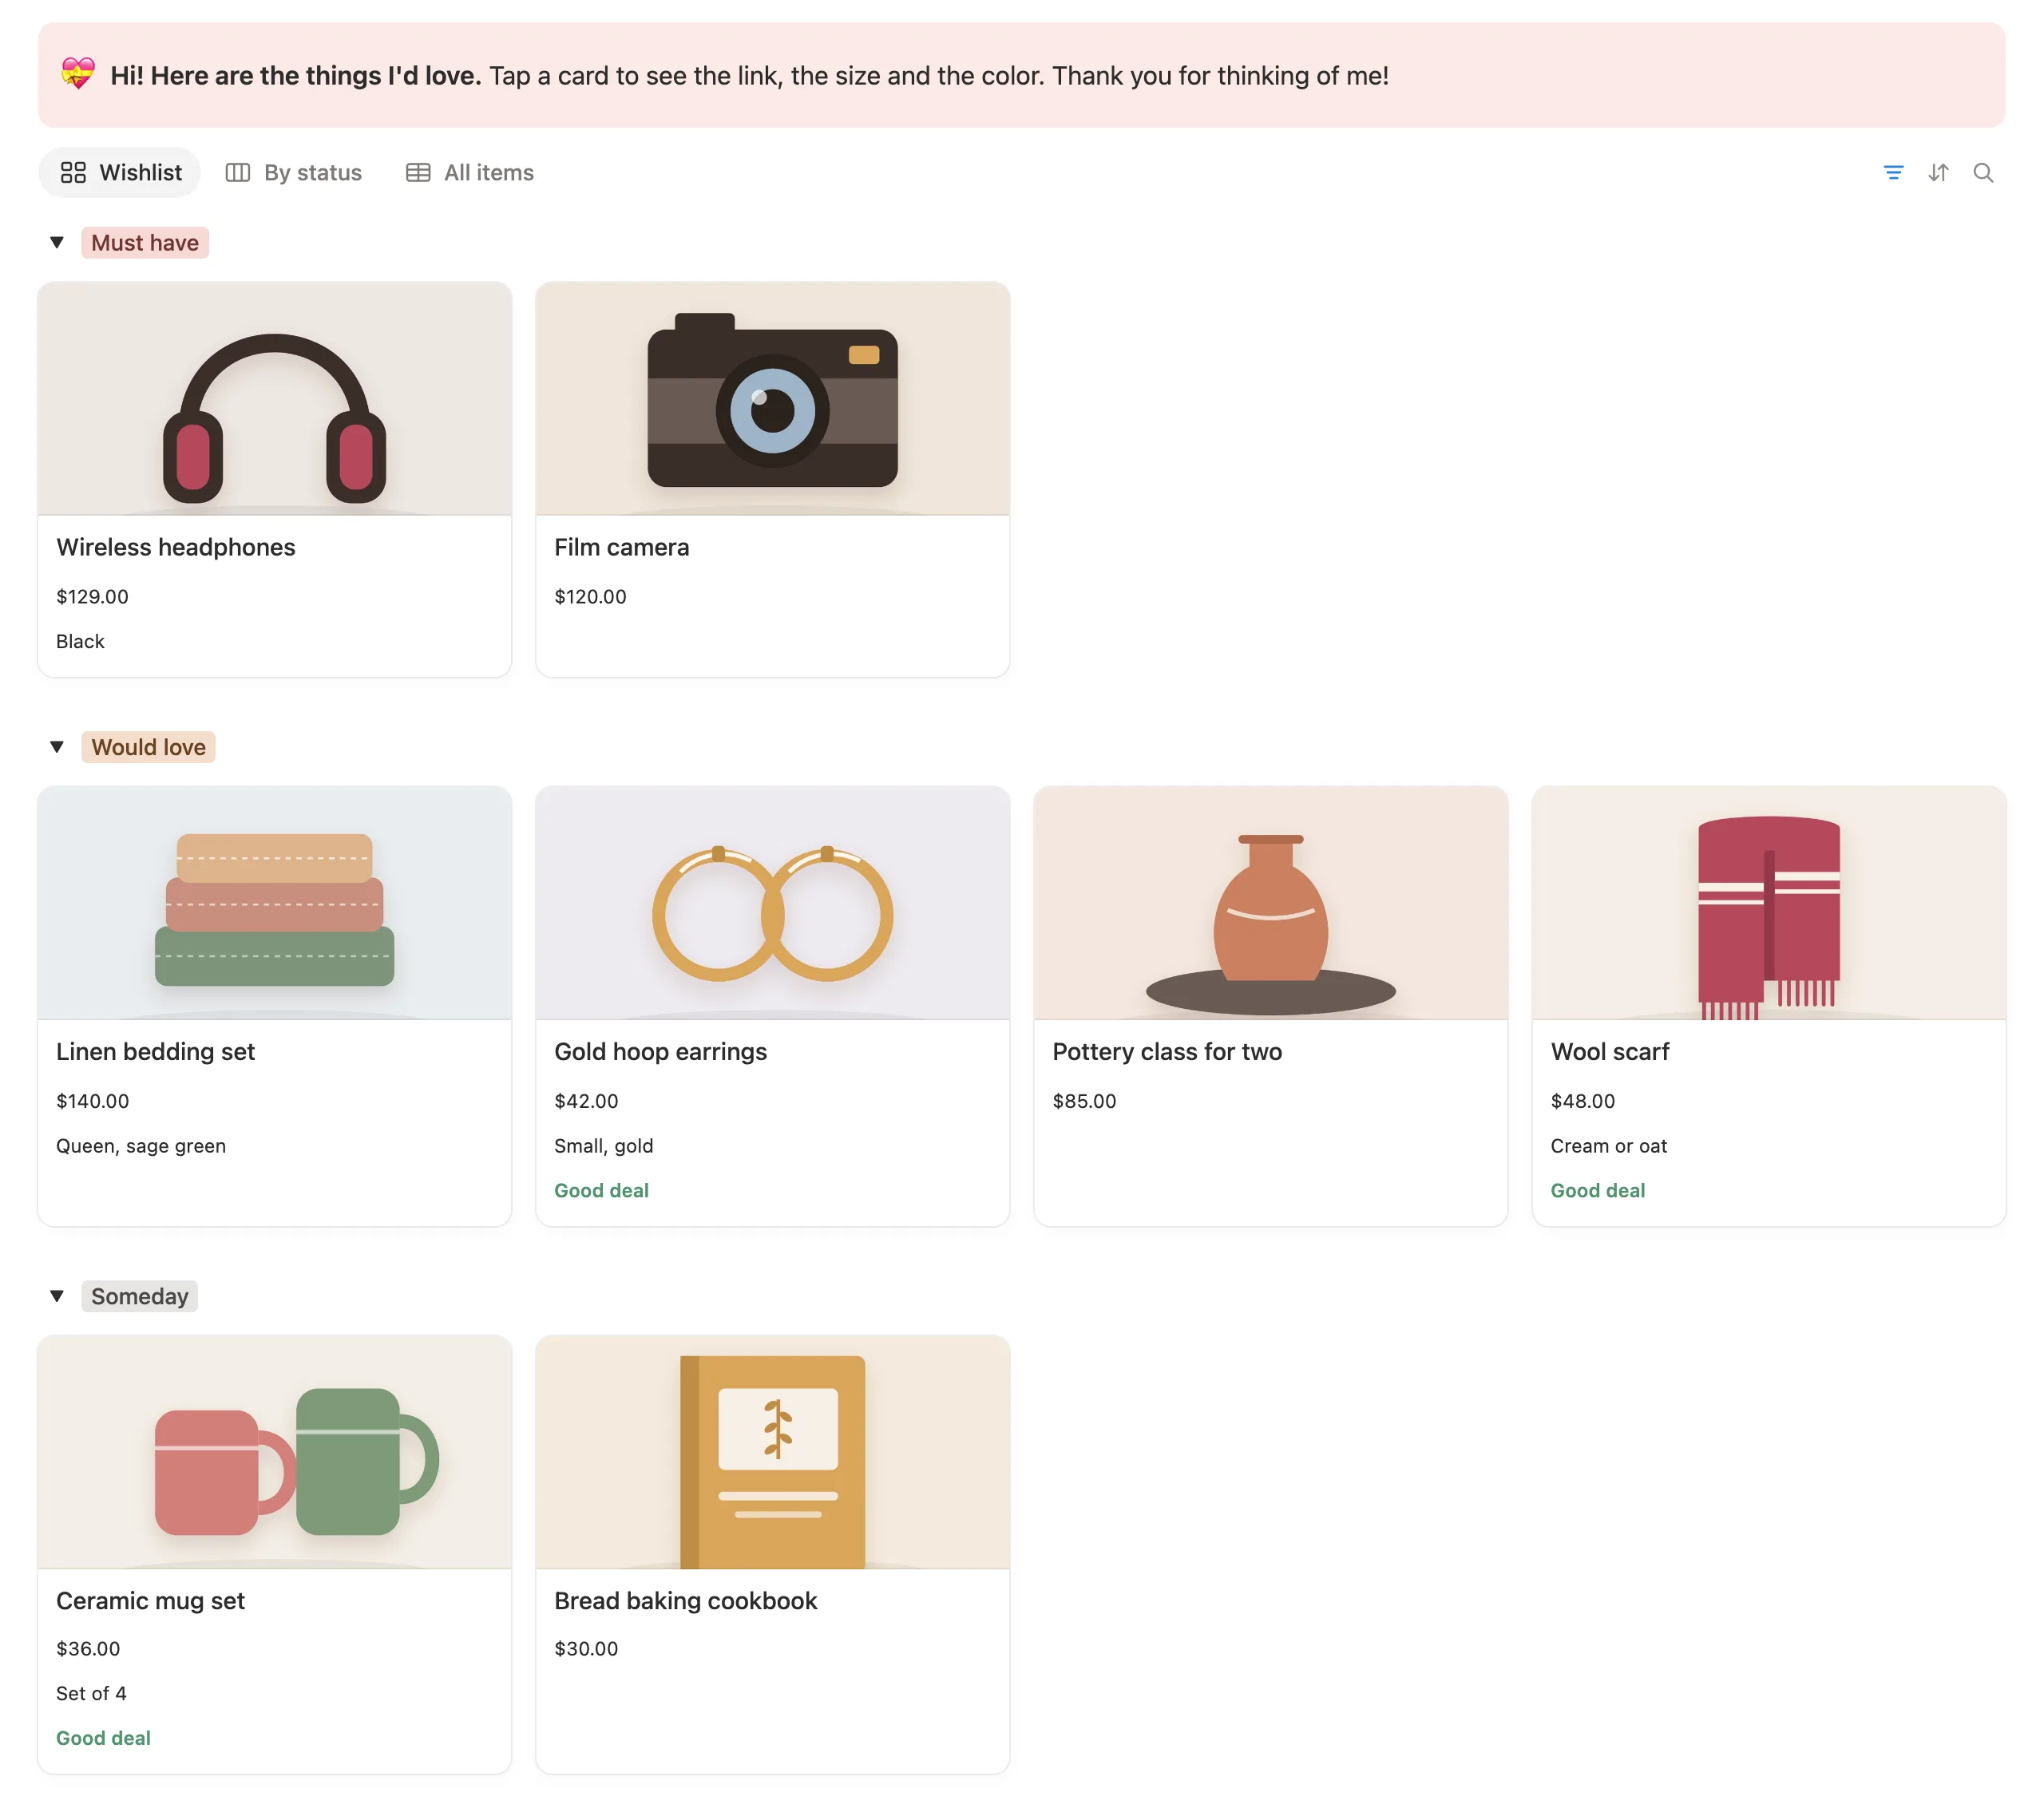Open the Gold hoop earrings image
2044x1796 pixels.
[x=772, y=903]
